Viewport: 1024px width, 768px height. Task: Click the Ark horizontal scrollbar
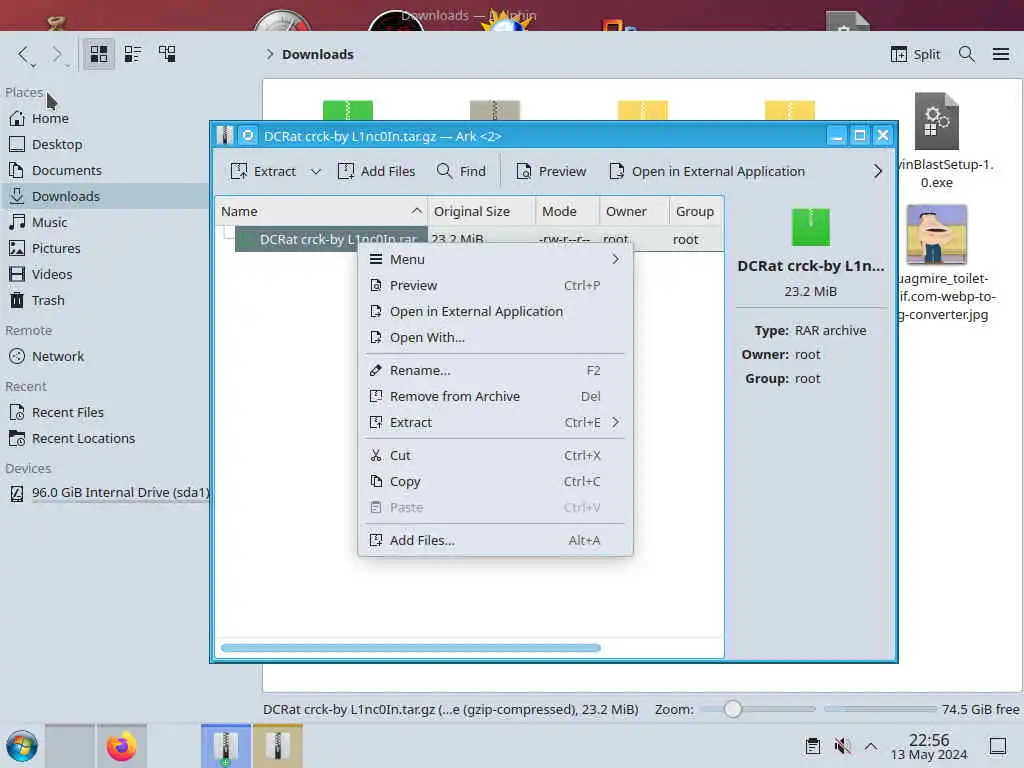click(x=411, y=648)
